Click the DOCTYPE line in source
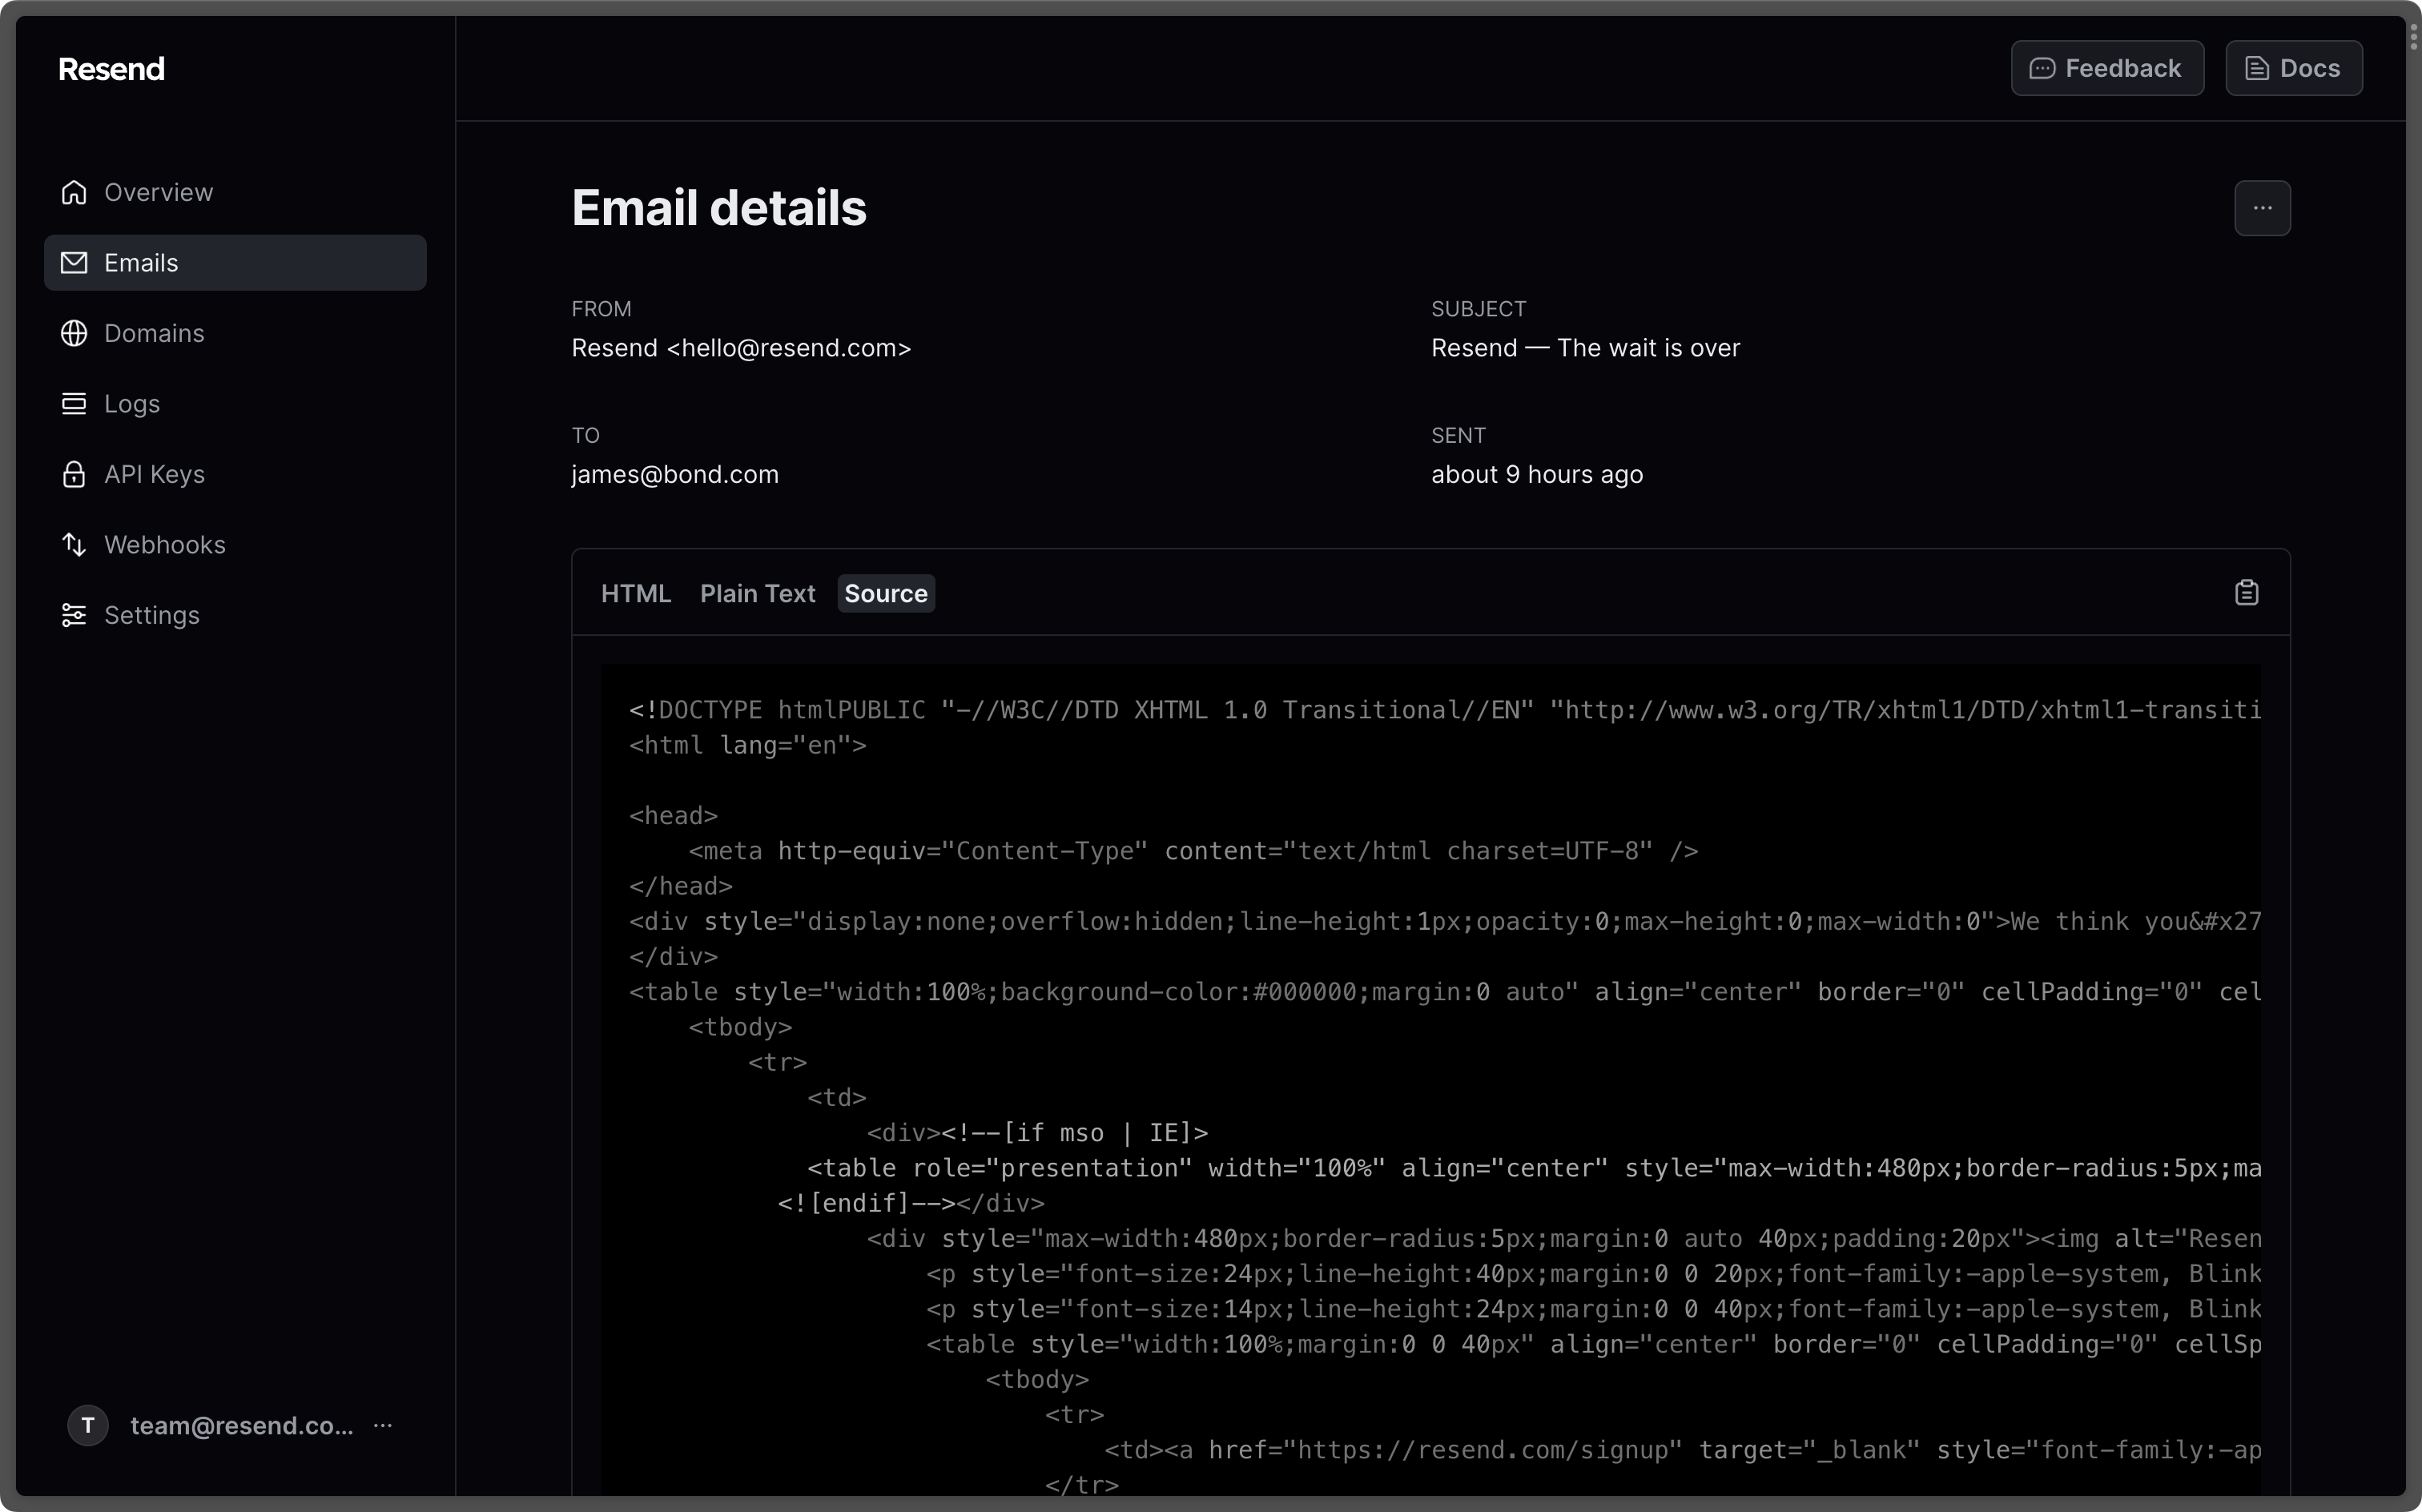This screenshot has width=2422, height=1512. click(1445, 710)
